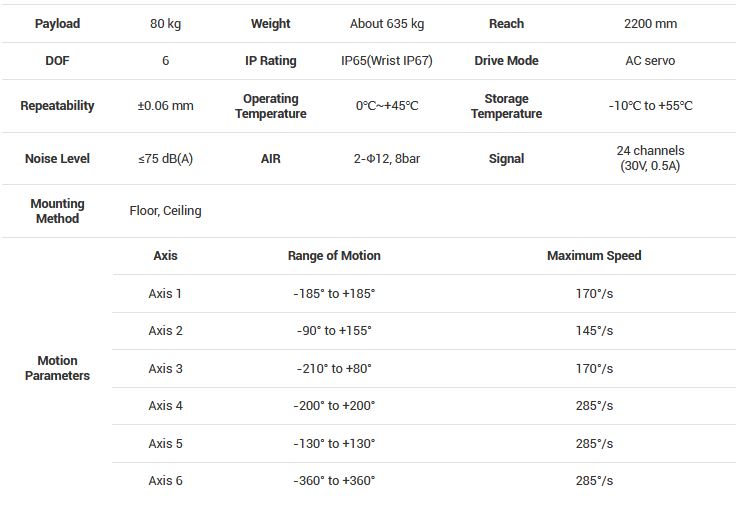
Task: Click the Operating Temperature label
Action: 270,106
